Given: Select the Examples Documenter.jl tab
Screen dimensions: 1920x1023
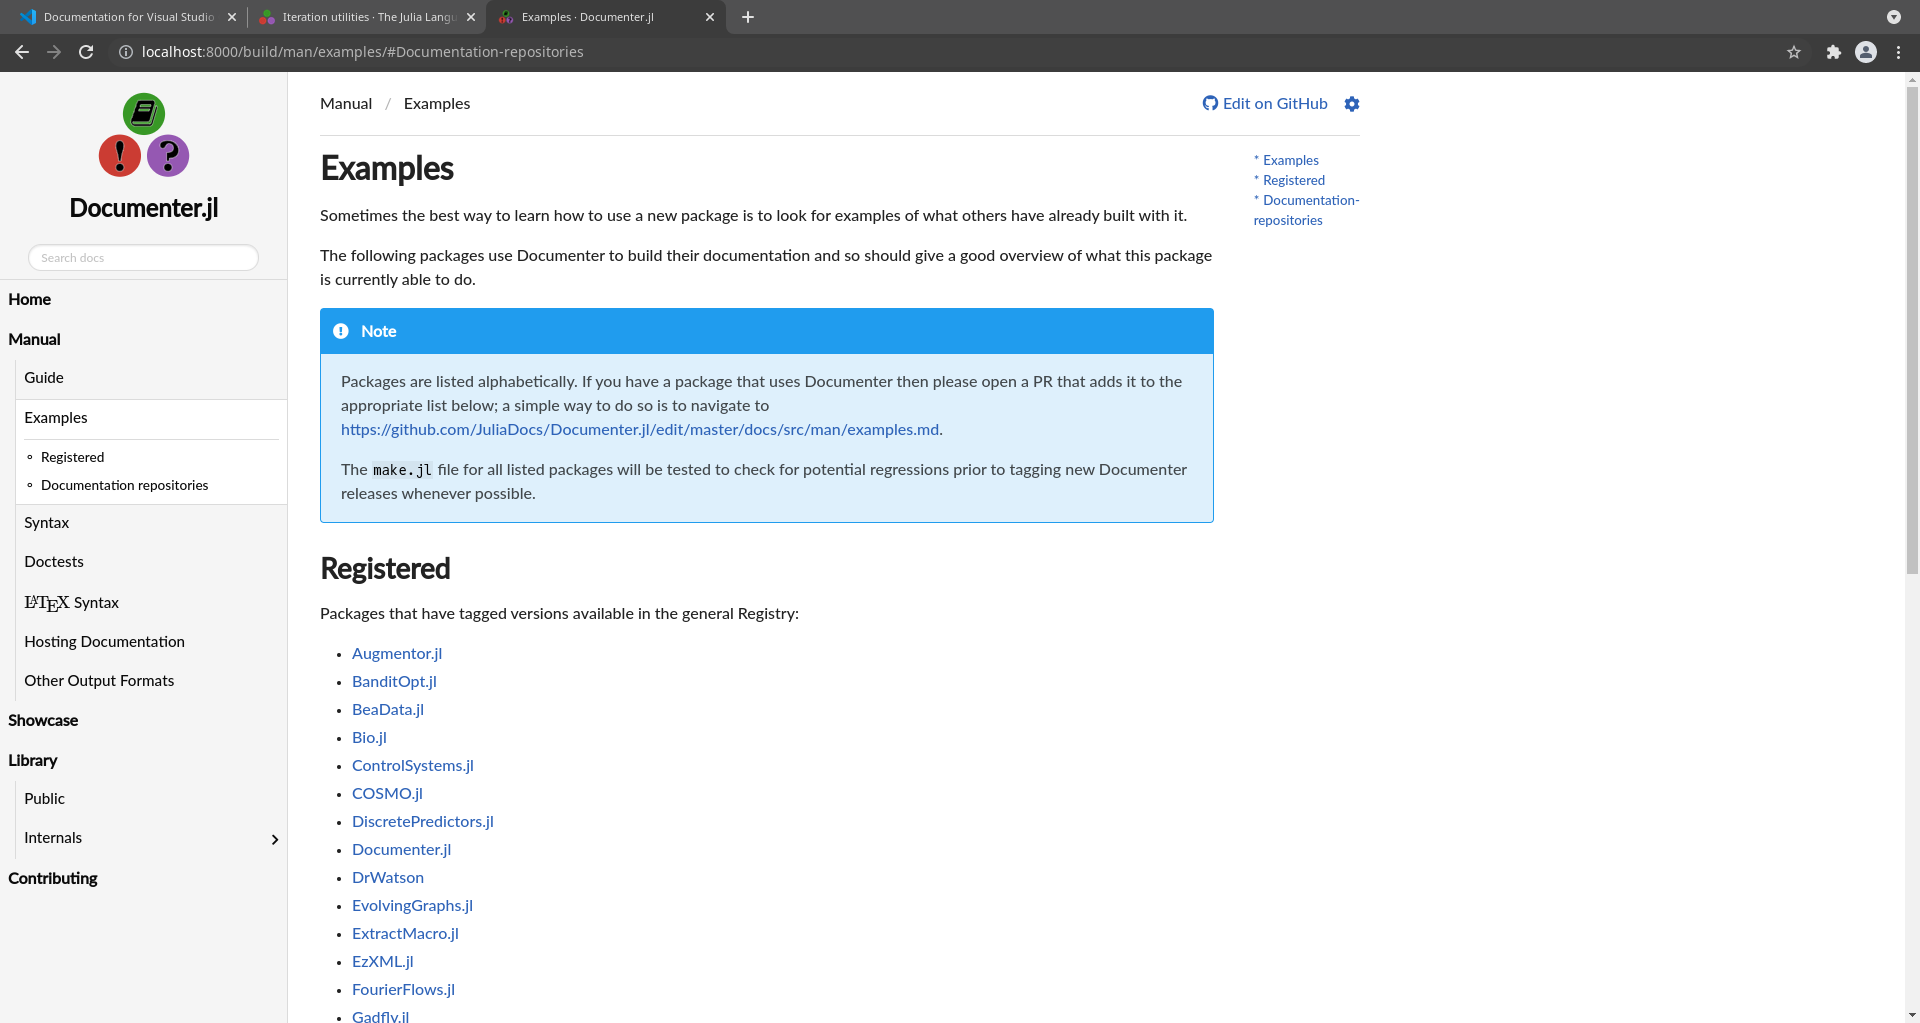Looking at the screenshot, I should pos(606,17).
